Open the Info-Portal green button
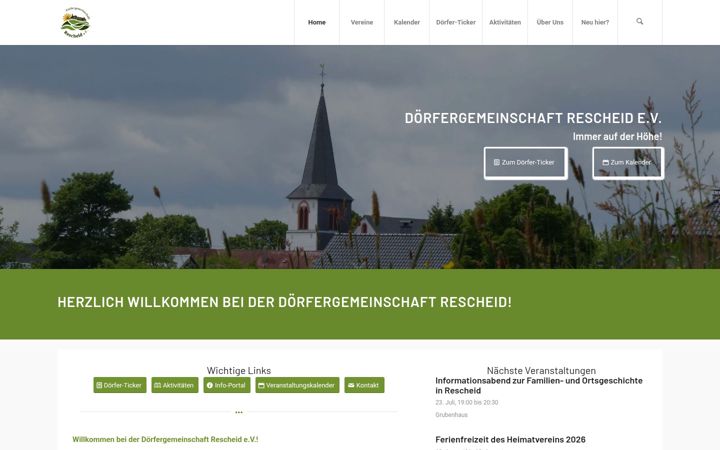 227,385
